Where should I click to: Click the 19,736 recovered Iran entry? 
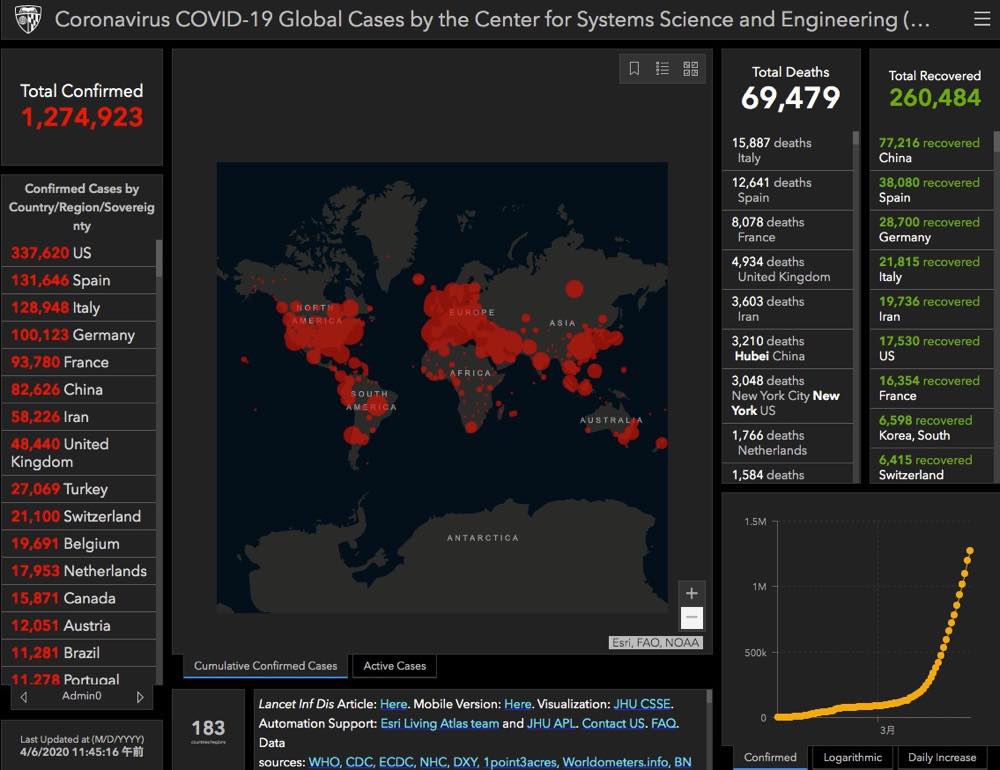(932, 309)
